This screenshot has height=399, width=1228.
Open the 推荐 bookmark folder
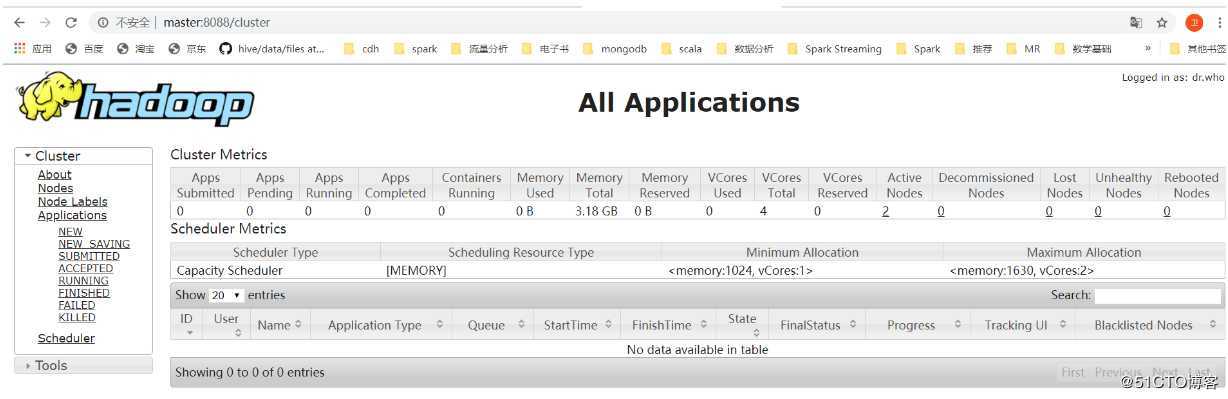pyautogui.click(x=974, y=48)
